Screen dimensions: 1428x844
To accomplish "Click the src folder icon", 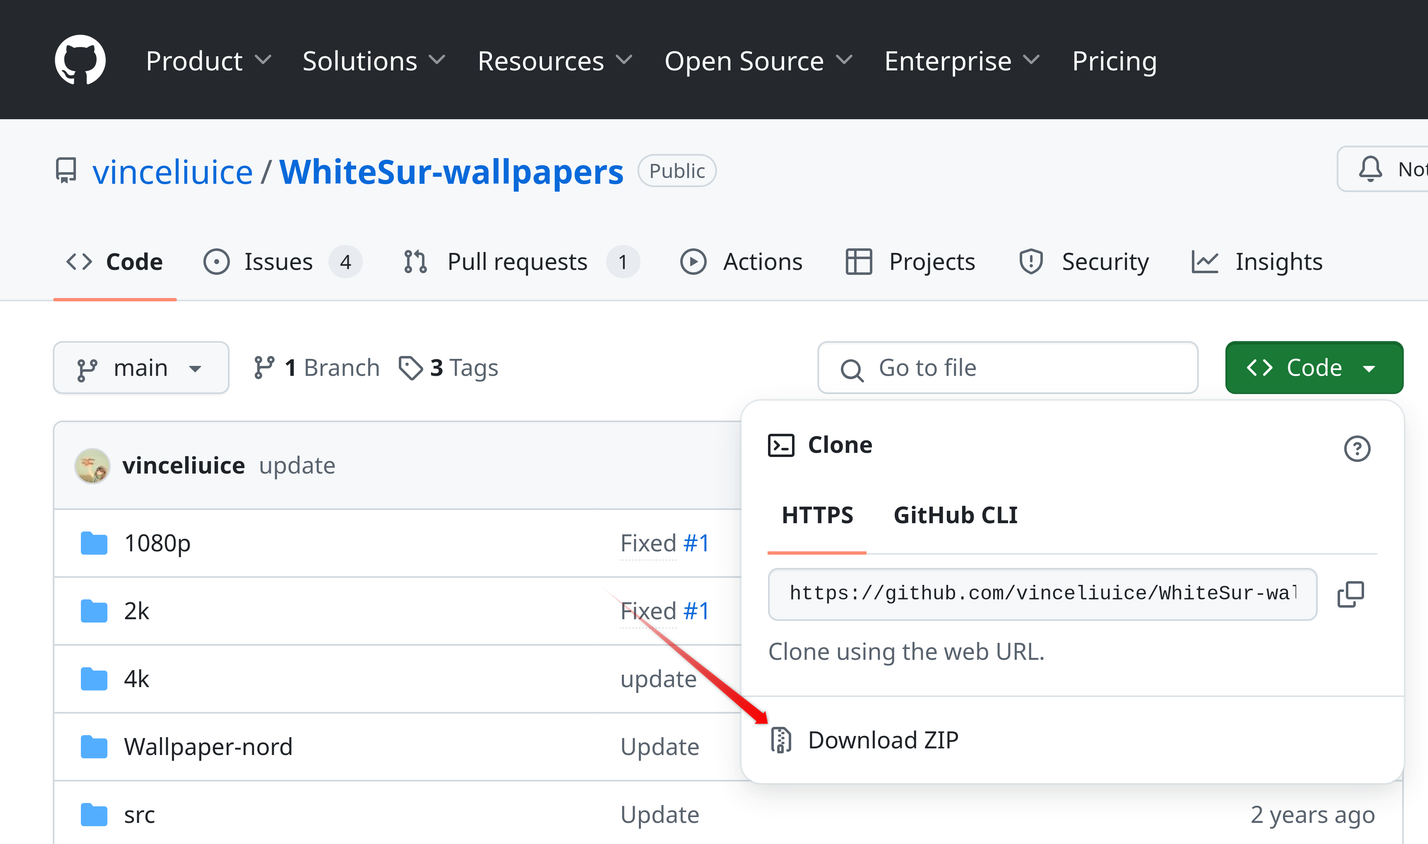I will pos(94,815).
